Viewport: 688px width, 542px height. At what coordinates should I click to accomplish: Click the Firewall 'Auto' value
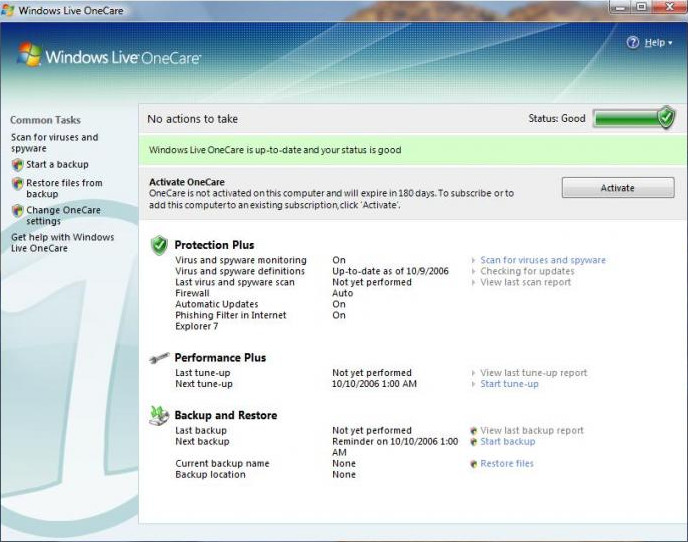click(342, 293)
